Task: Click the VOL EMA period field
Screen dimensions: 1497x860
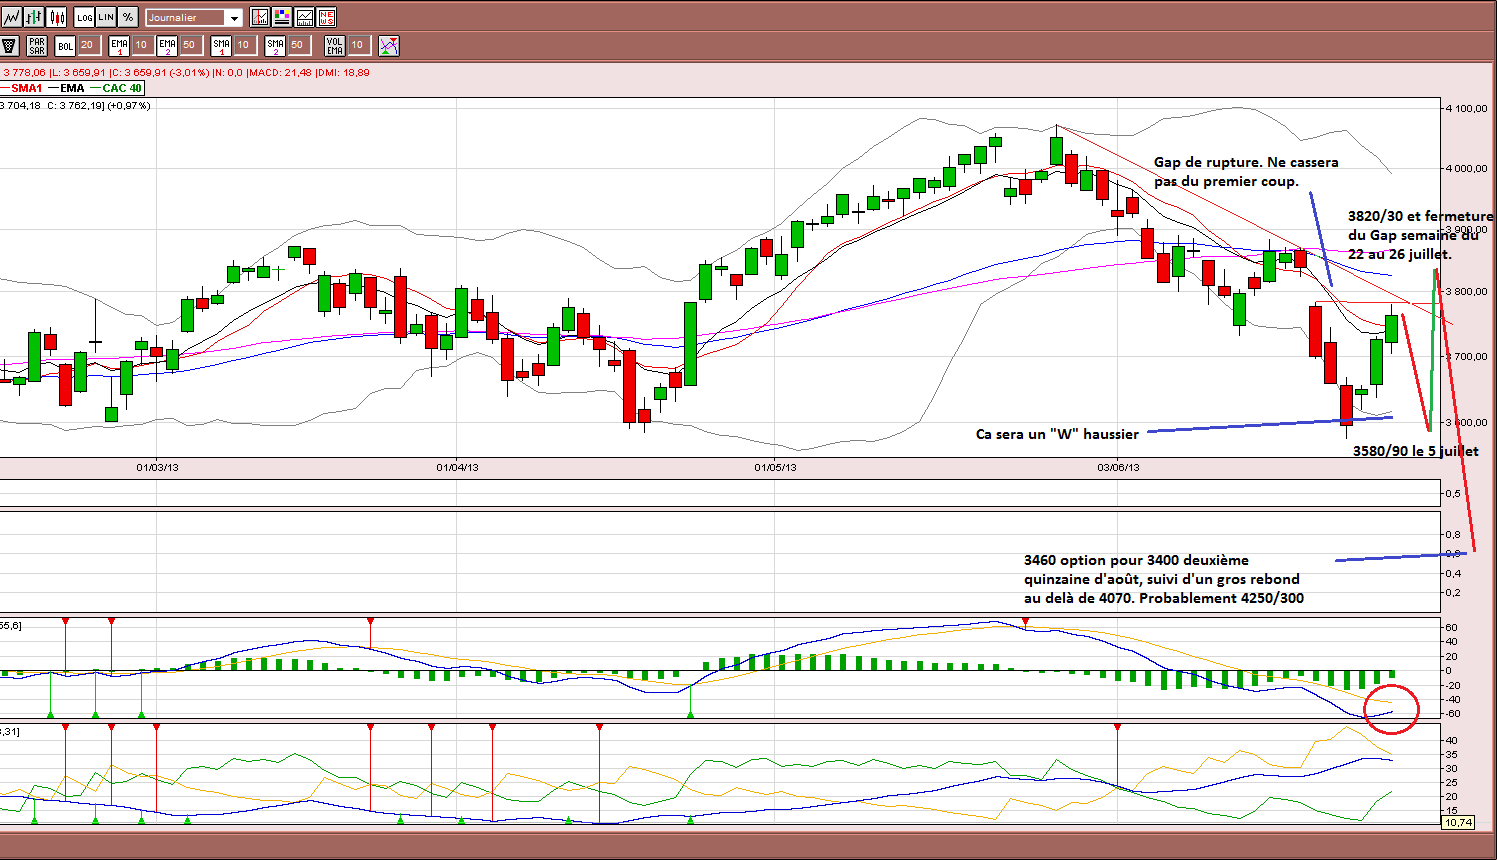Action: [358, 45]
